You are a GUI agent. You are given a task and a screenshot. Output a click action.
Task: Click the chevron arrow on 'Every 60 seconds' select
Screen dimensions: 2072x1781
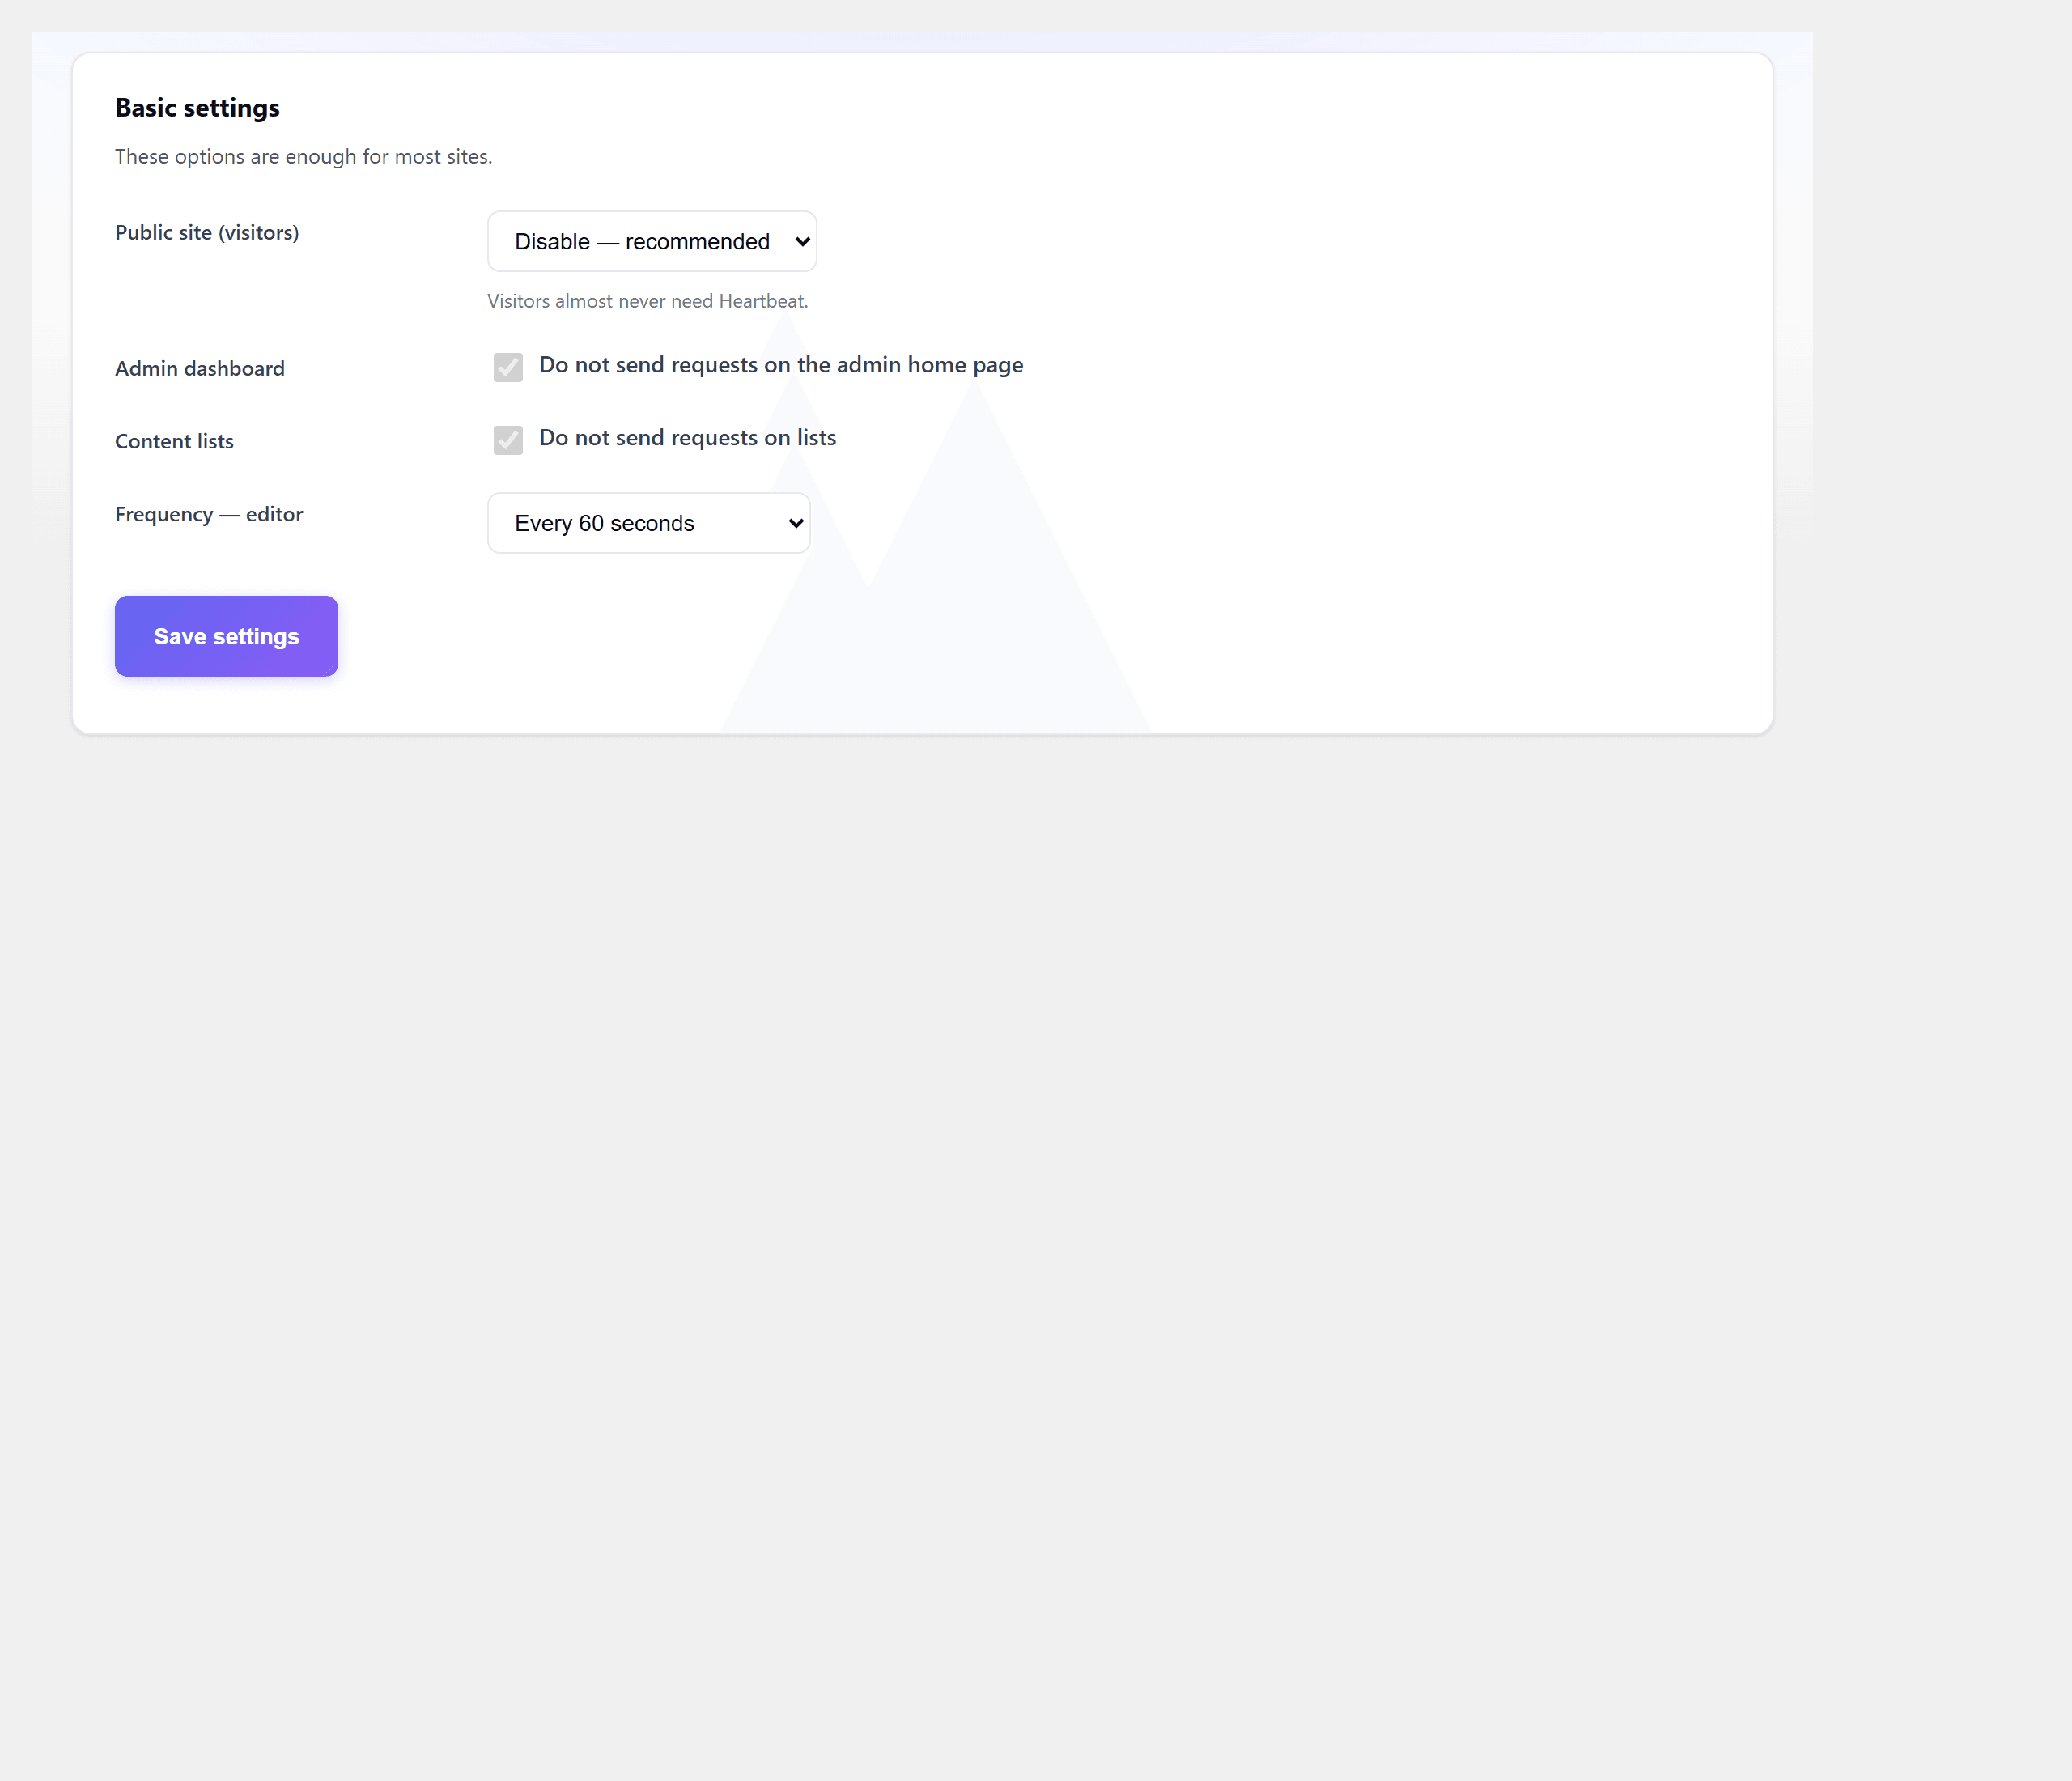[x=796, y=523]
